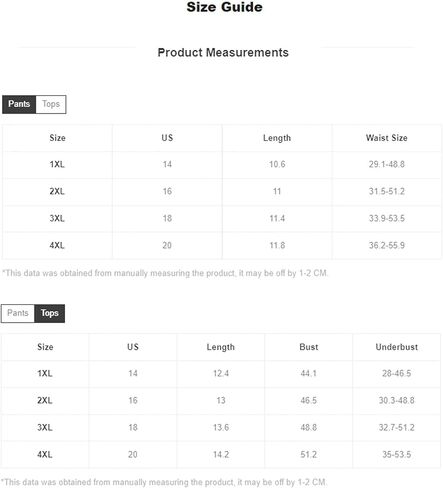Click the bust value 51.2
The width and height of the screenshot is (443, 488).
click(x=309, y=454)
